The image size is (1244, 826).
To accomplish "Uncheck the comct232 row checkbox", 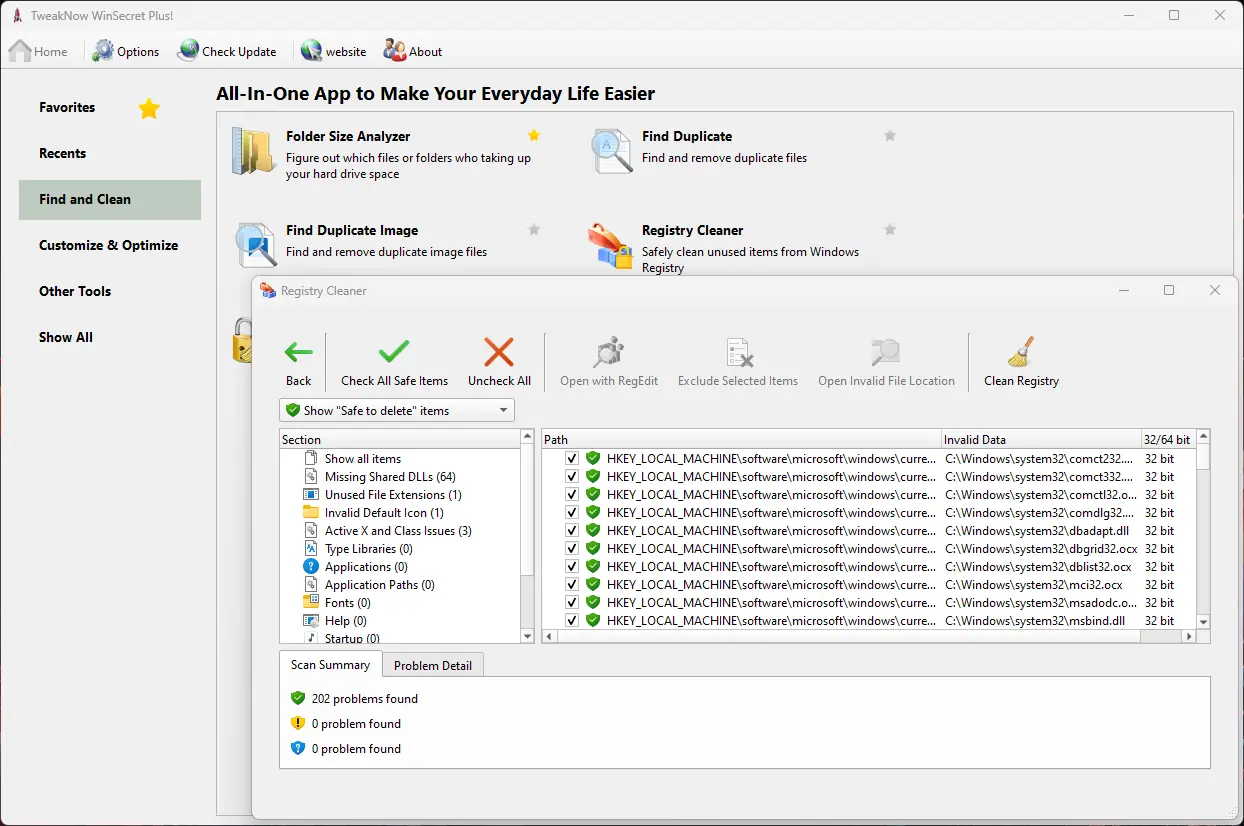I will tap(572, 458).
